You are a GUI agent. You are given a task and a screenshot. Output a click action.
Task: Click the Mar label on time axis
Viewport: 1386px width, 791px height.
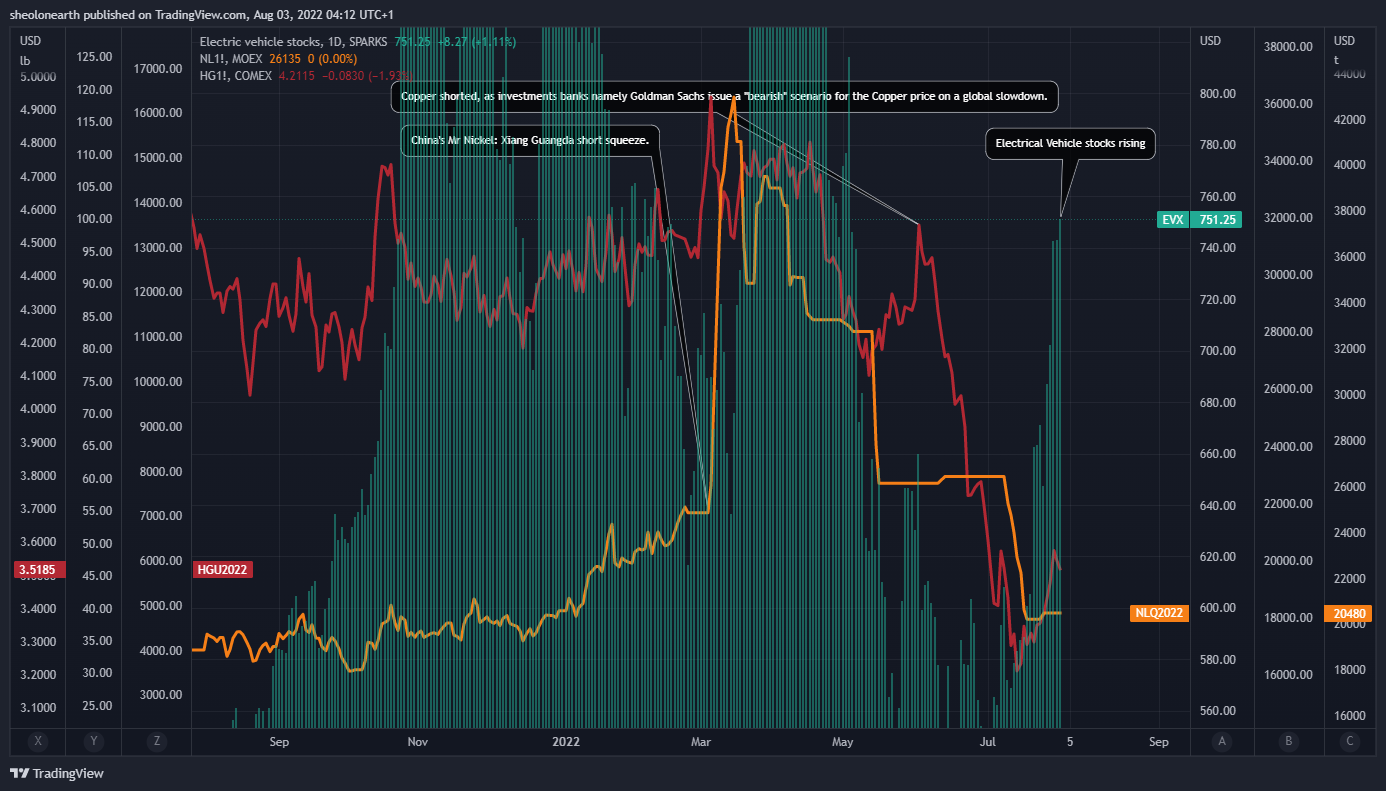coord(701,741)
